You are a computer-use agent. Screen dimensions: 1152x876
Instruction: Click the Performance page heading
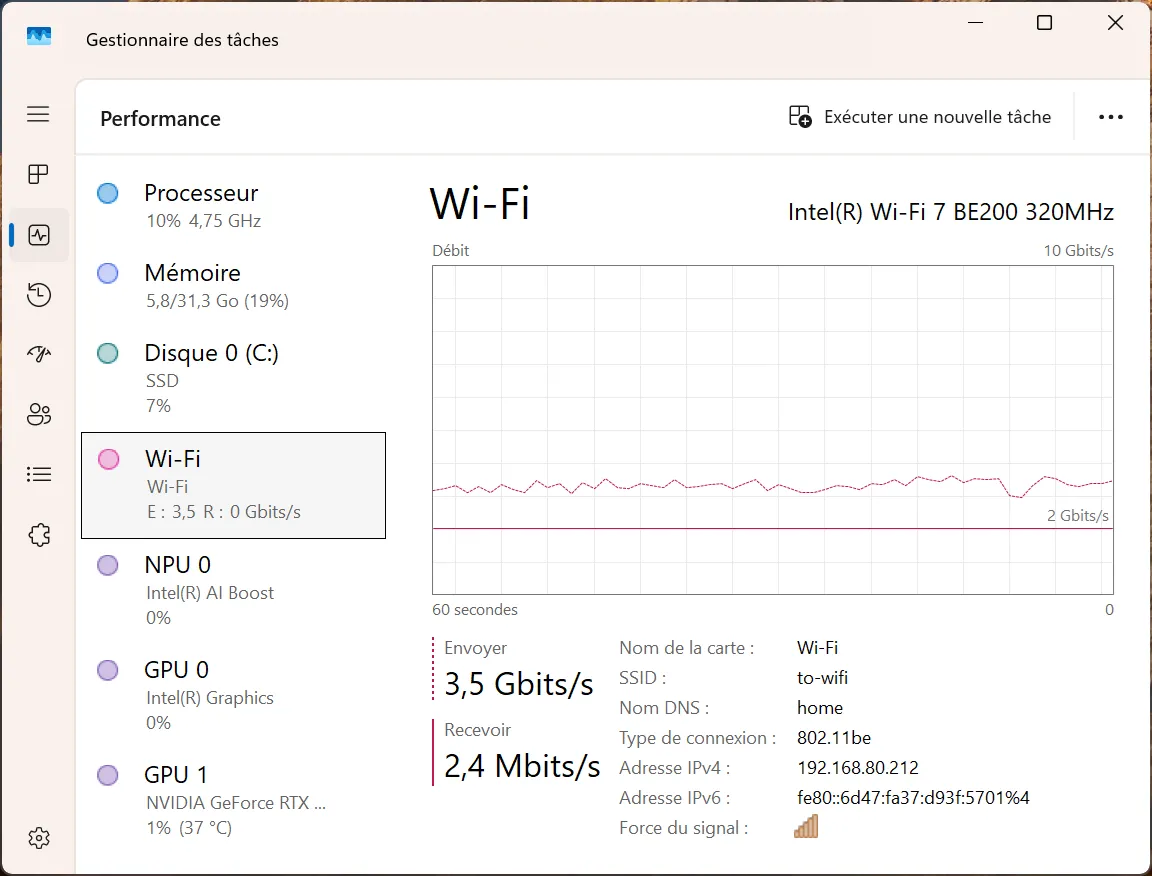coord(160,118)
